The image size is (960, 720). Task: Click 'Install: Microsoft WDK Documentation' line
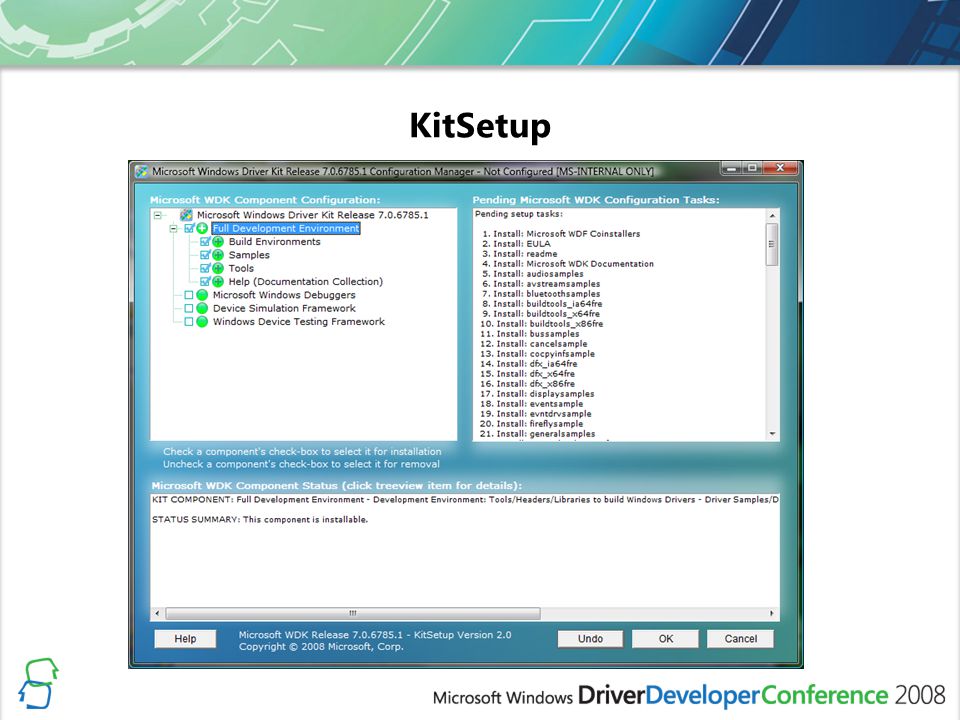568,264
